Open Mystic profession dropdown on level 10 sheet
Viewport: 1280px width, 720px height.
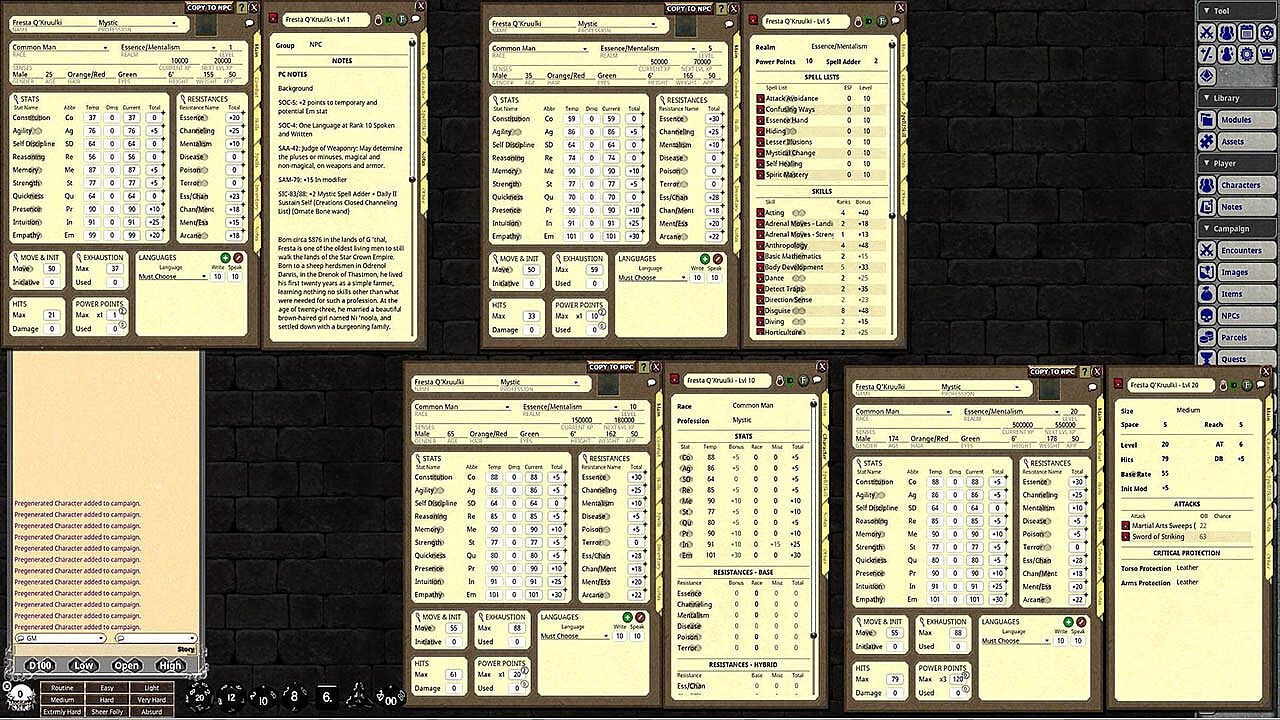pyautogui.click(x=539, y=382)
